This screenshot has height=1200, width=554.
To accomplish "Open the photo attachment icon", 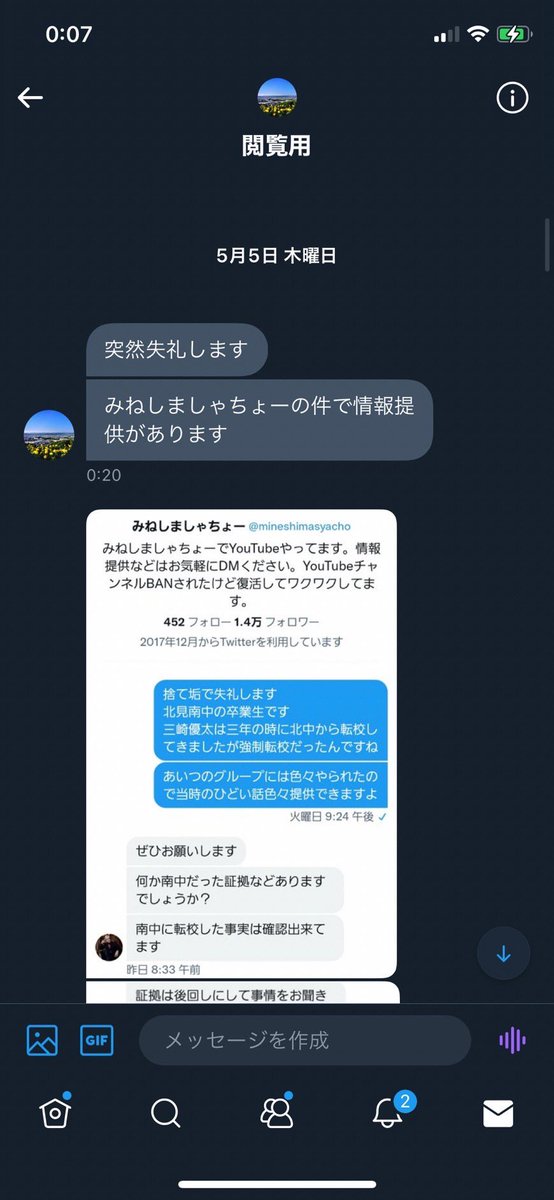I will click(42, 1040).
